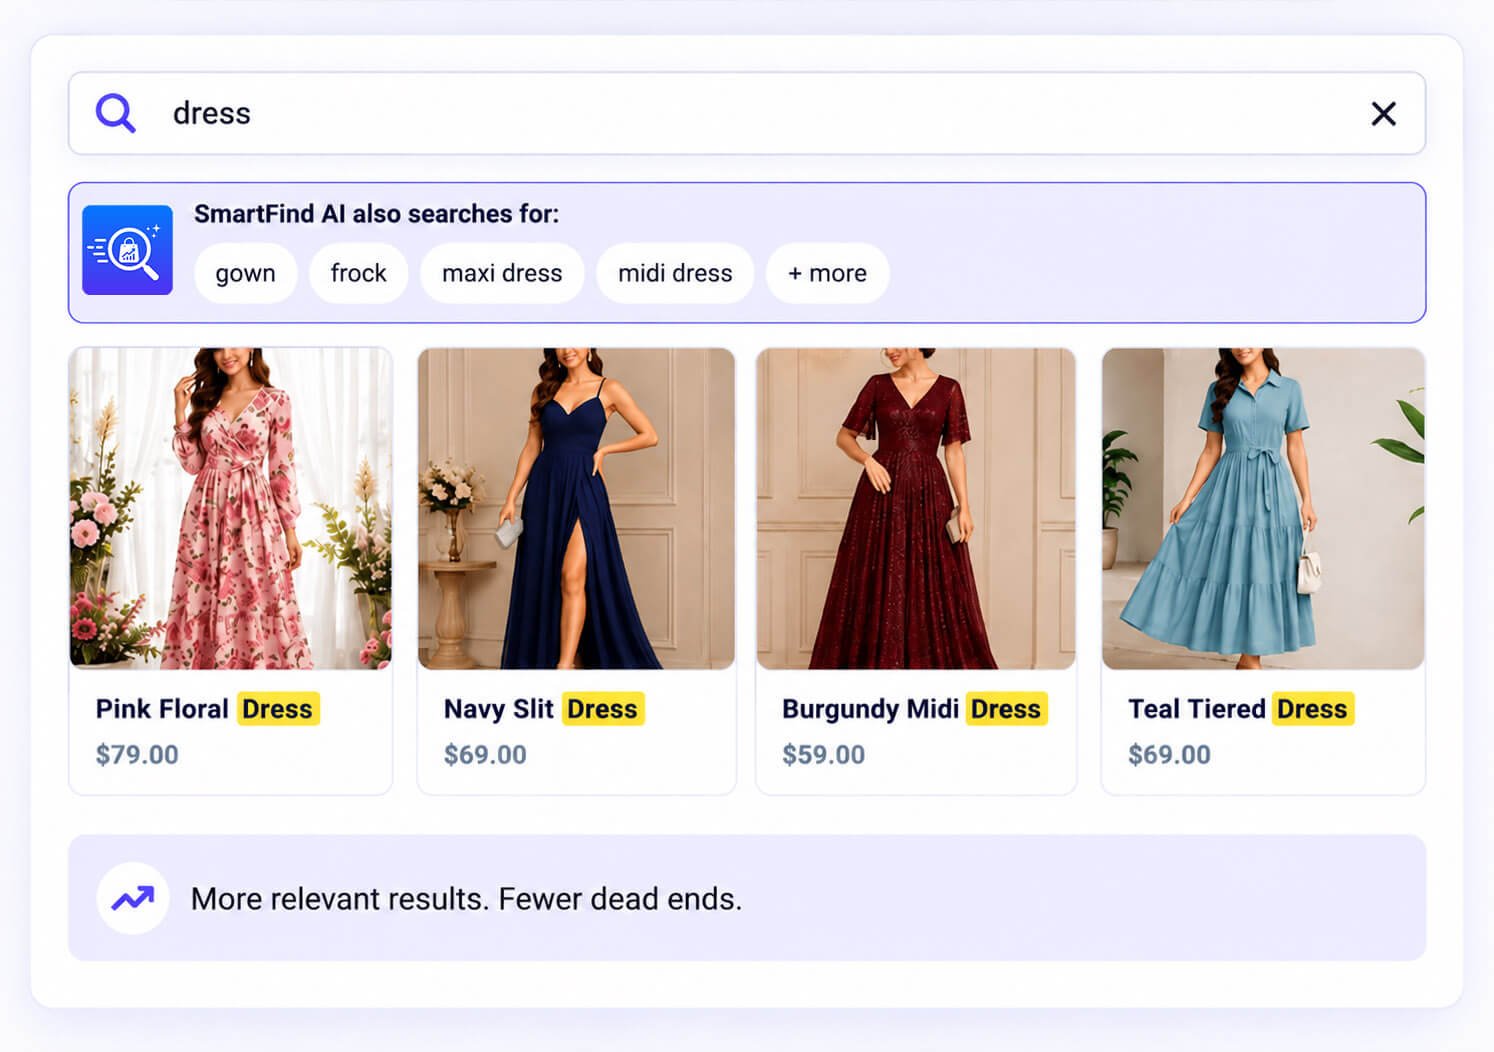1494x1052 pixels.
Task: Click the $79.00 price
Action: click(x=137, y=754)
